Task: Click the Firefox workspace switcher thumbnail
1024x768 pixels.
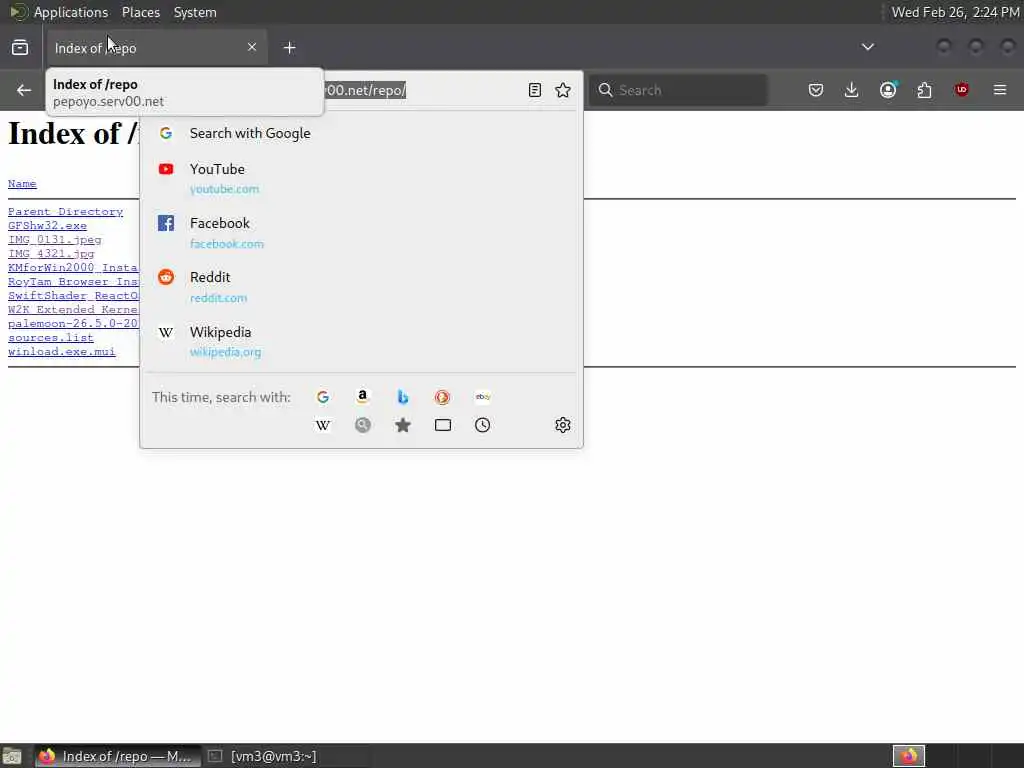Action: pyautogui.click(x=908, y=756)
